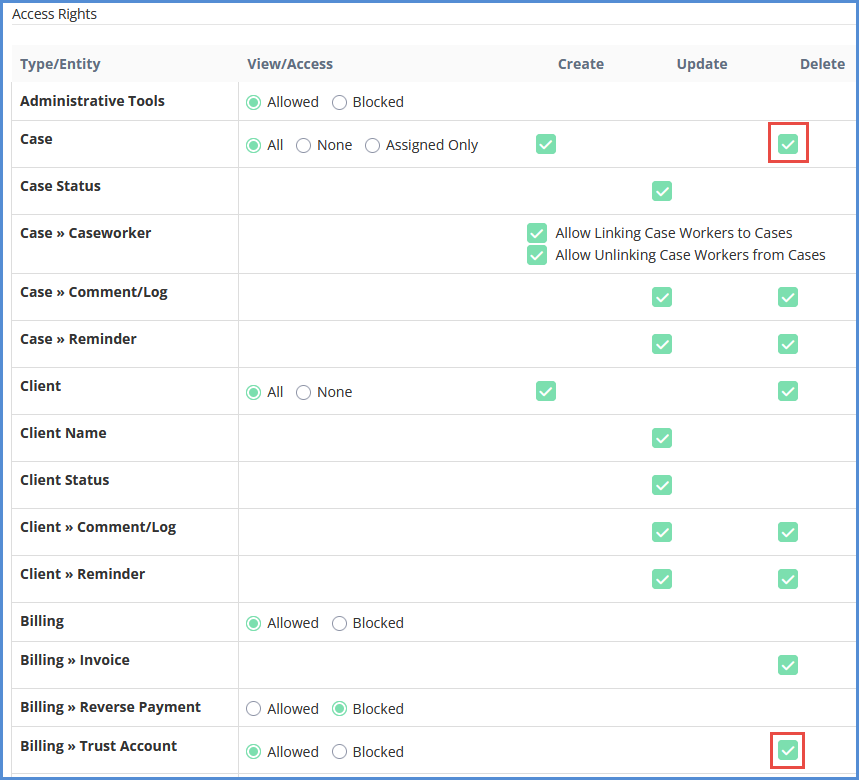
Task: Set Billing access to Blocked
Action: click(340, 623)
